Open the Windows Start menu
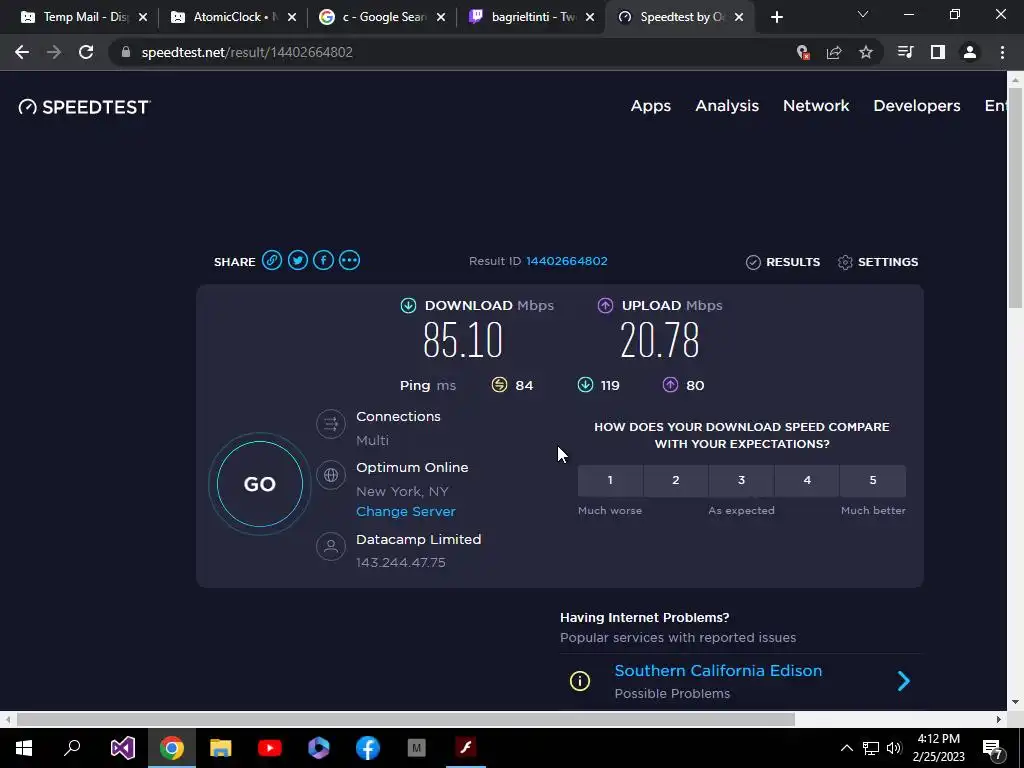The height and width of the screenshot is (768, 1024). 24,748
